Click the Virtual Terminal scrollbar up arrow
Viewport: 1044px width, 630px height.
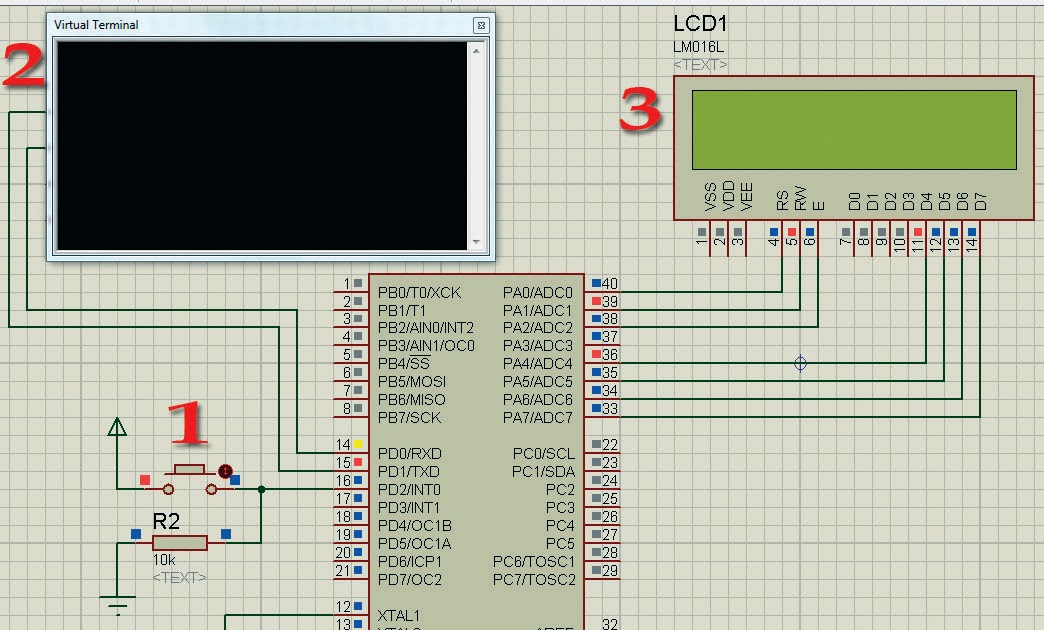coord(476,51)
